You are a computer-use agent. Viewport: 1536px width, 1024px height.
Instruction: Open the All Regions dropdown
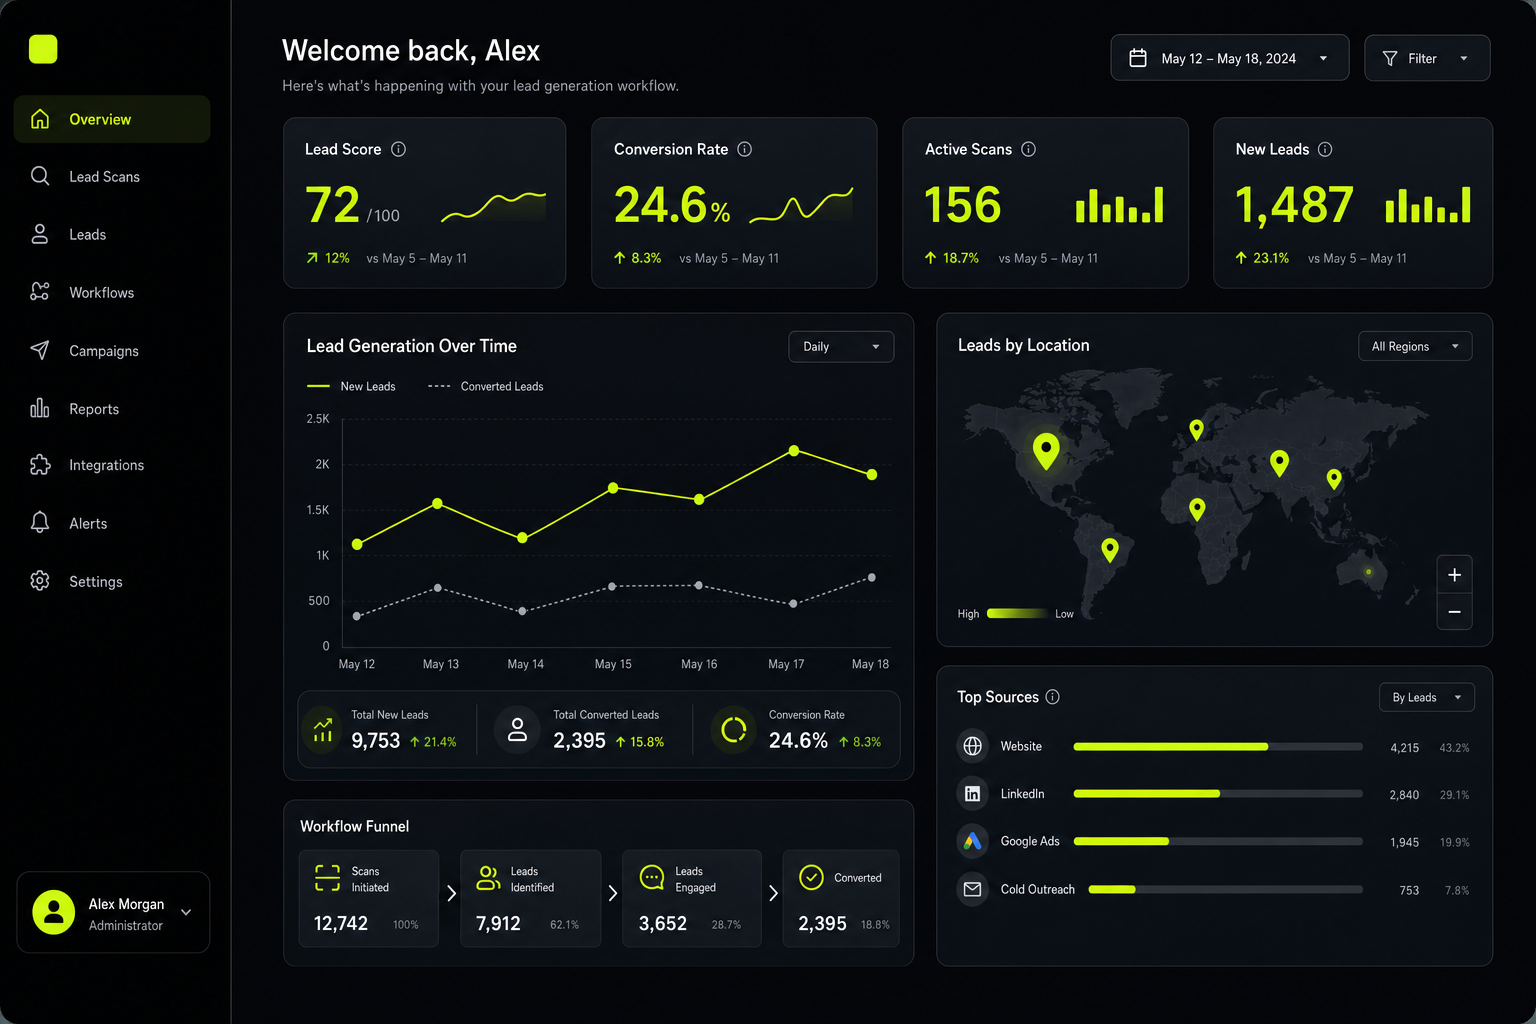click(1415, 346)
